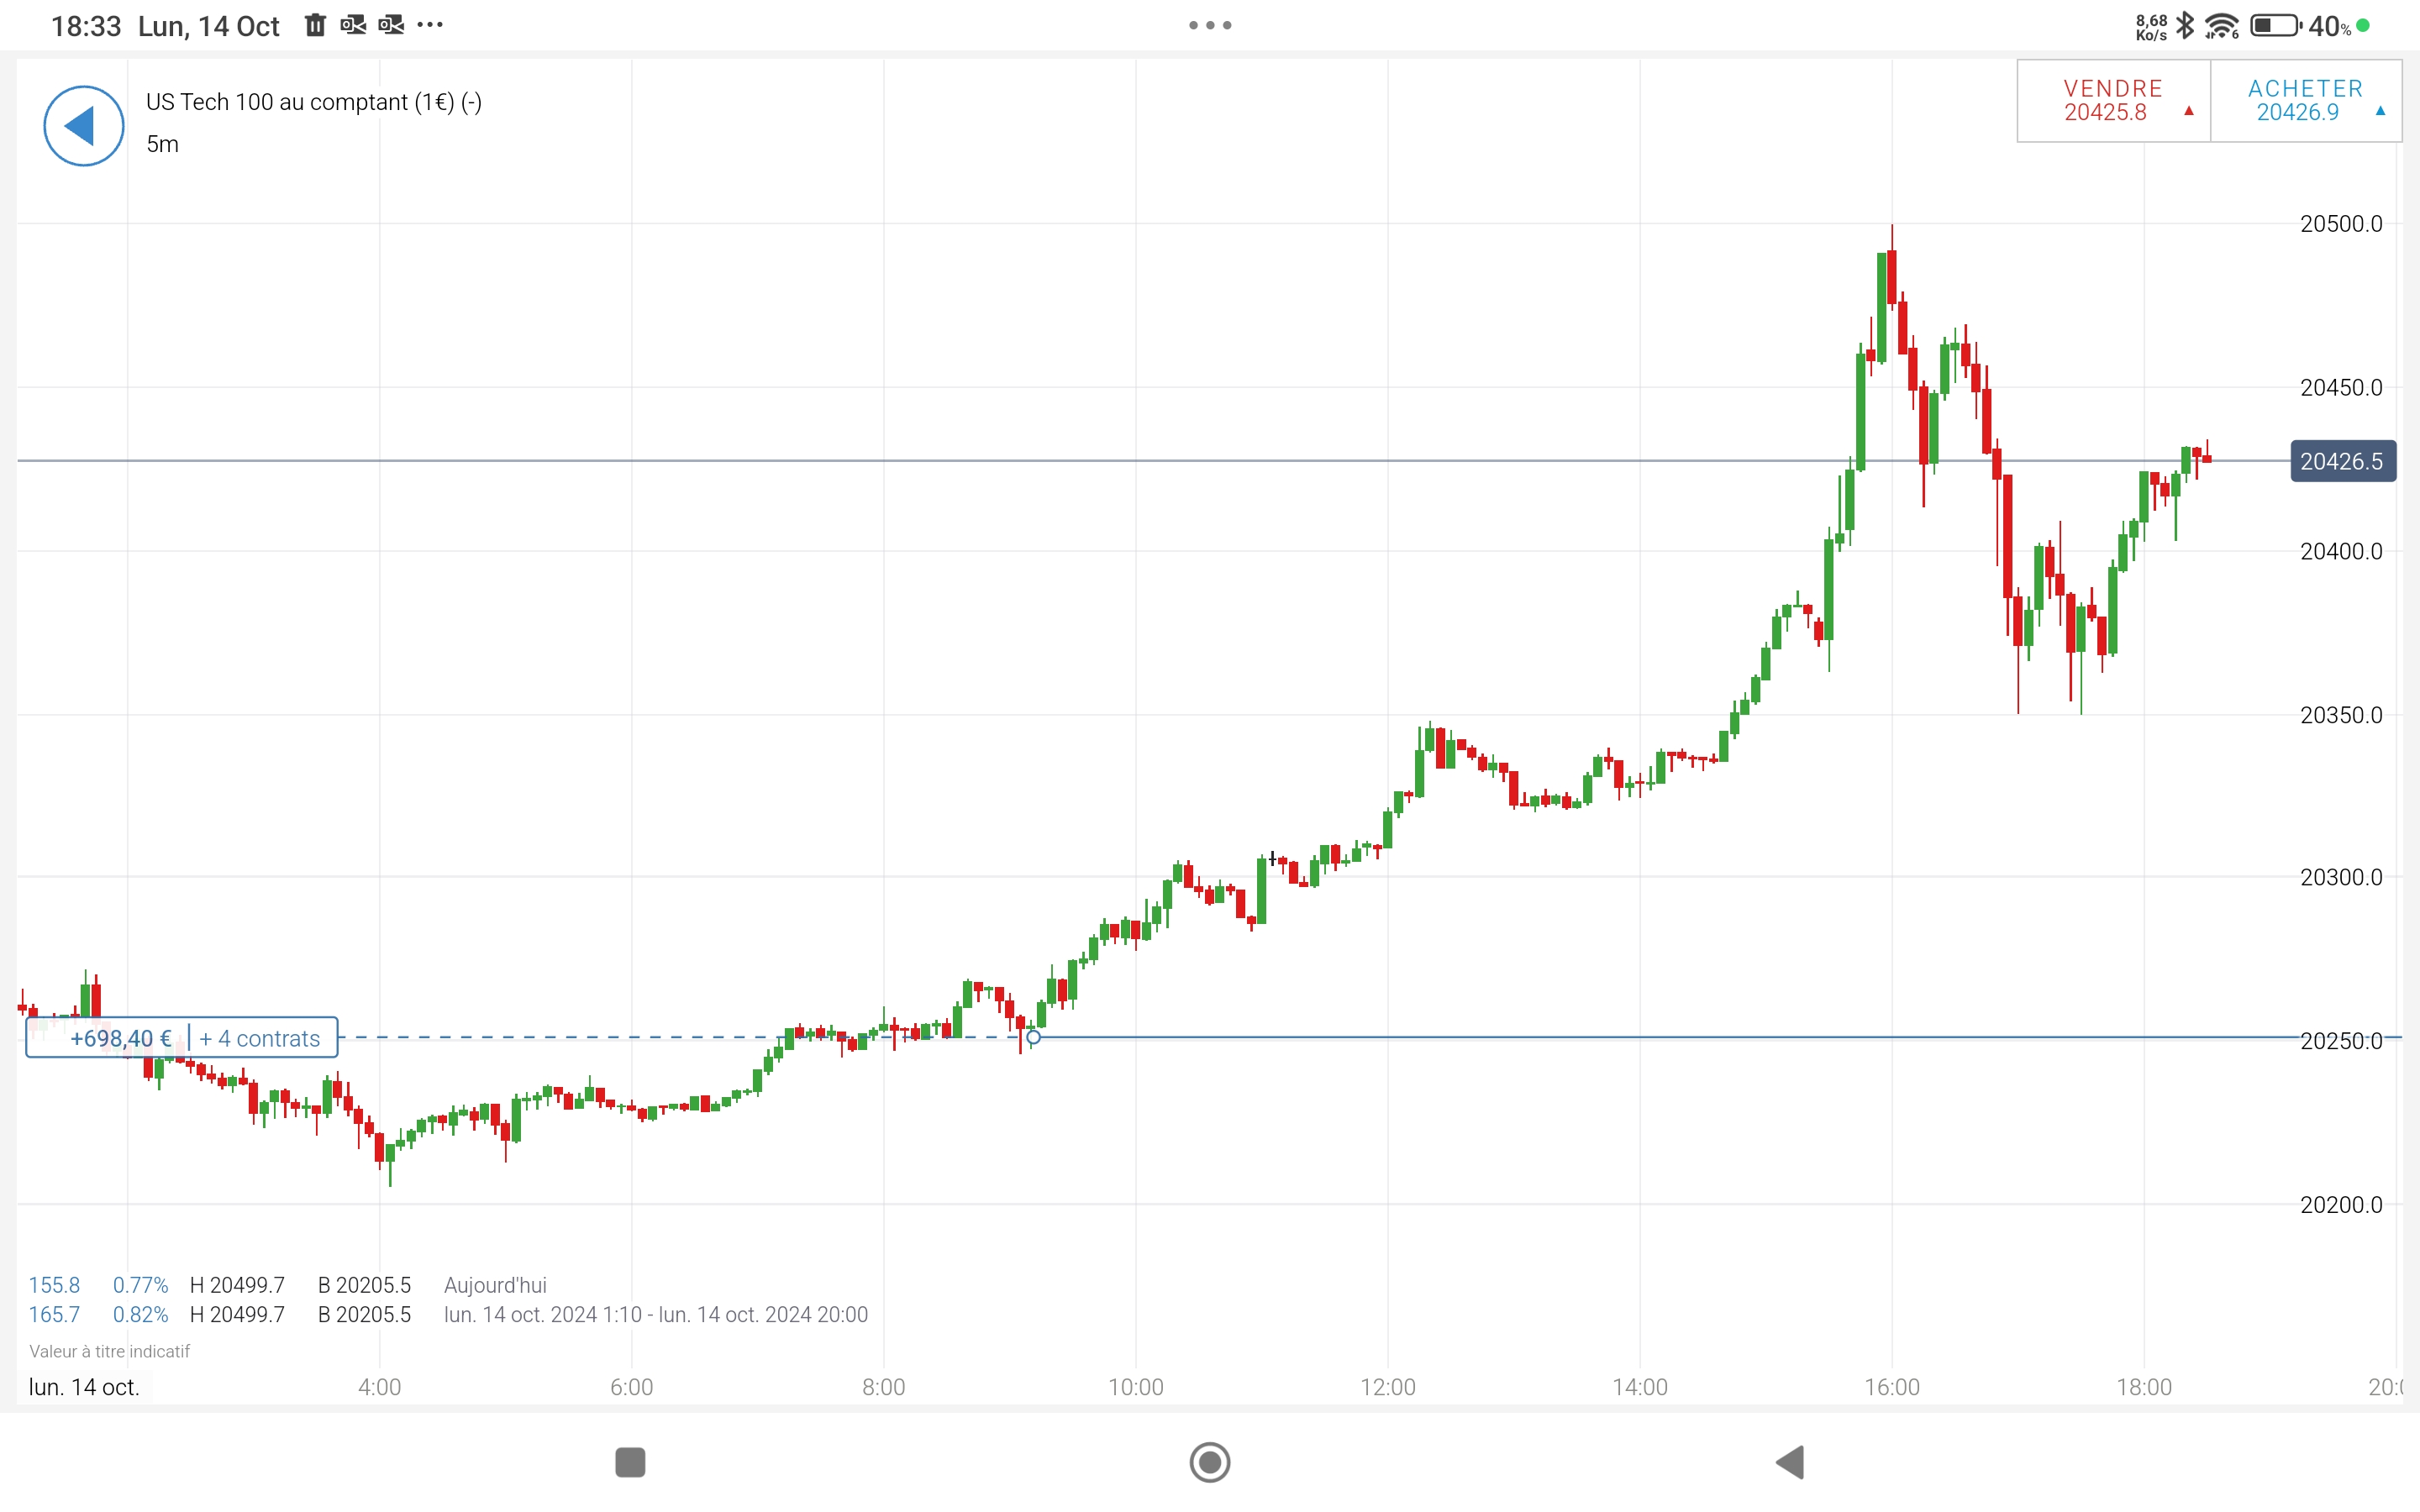Open the US Tech 100 instrument title
This screenshot has height=1512, width=2420.
point(314,102)
